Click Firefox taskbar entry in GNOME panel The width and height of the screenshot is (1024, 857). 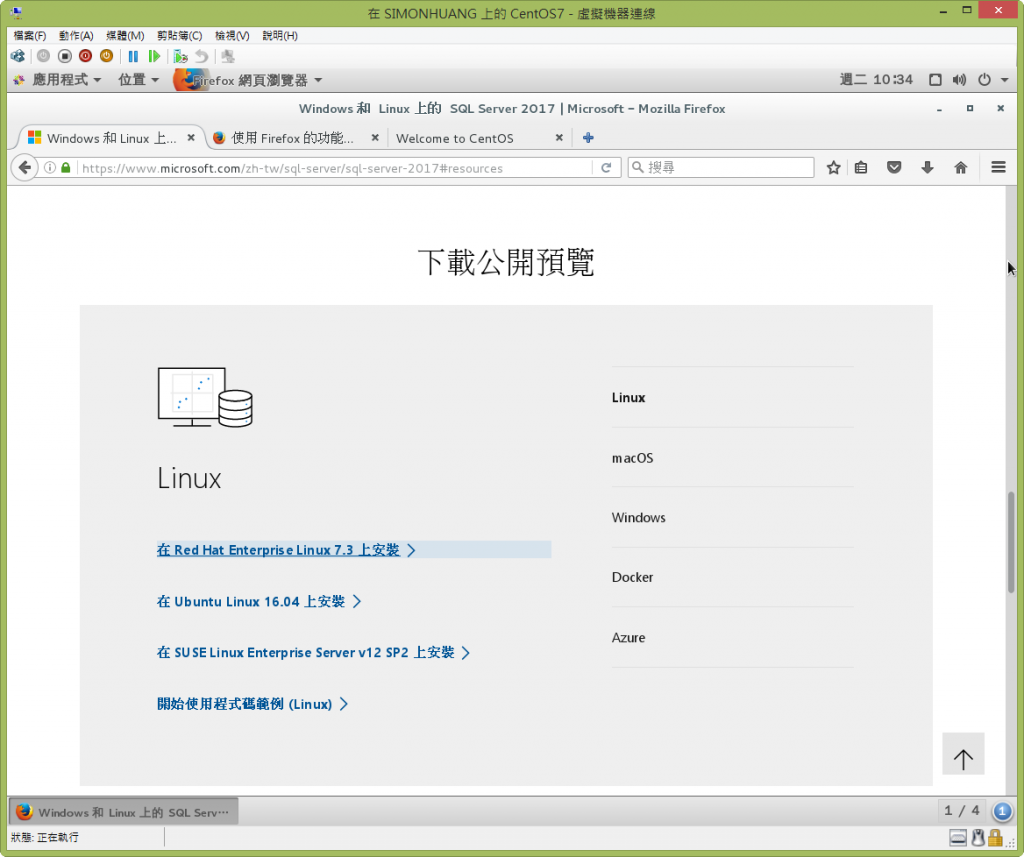[124, 812]
